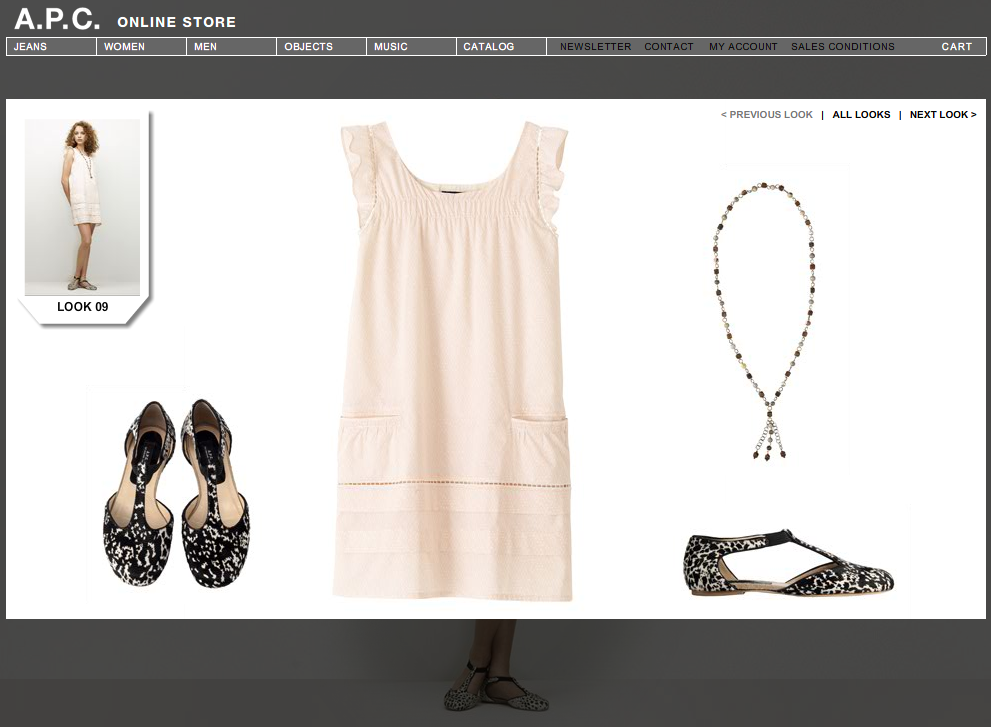Screen dimensions: 991x727
Task: Select the pale pink ruffled dress
Action: (453, 361)
